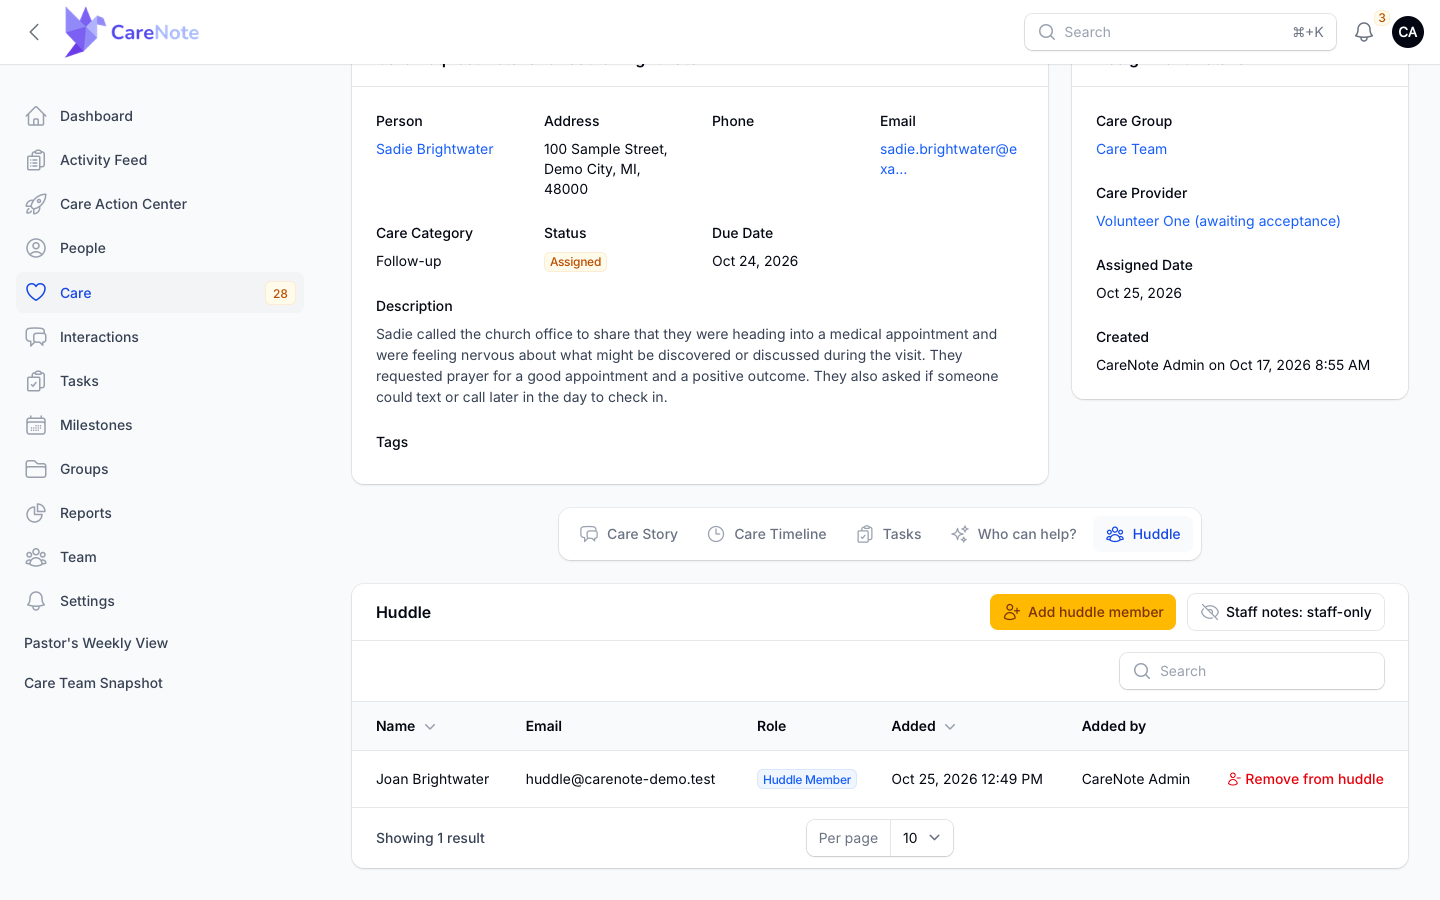Sort huddle table by Added column

click(923, 726)
